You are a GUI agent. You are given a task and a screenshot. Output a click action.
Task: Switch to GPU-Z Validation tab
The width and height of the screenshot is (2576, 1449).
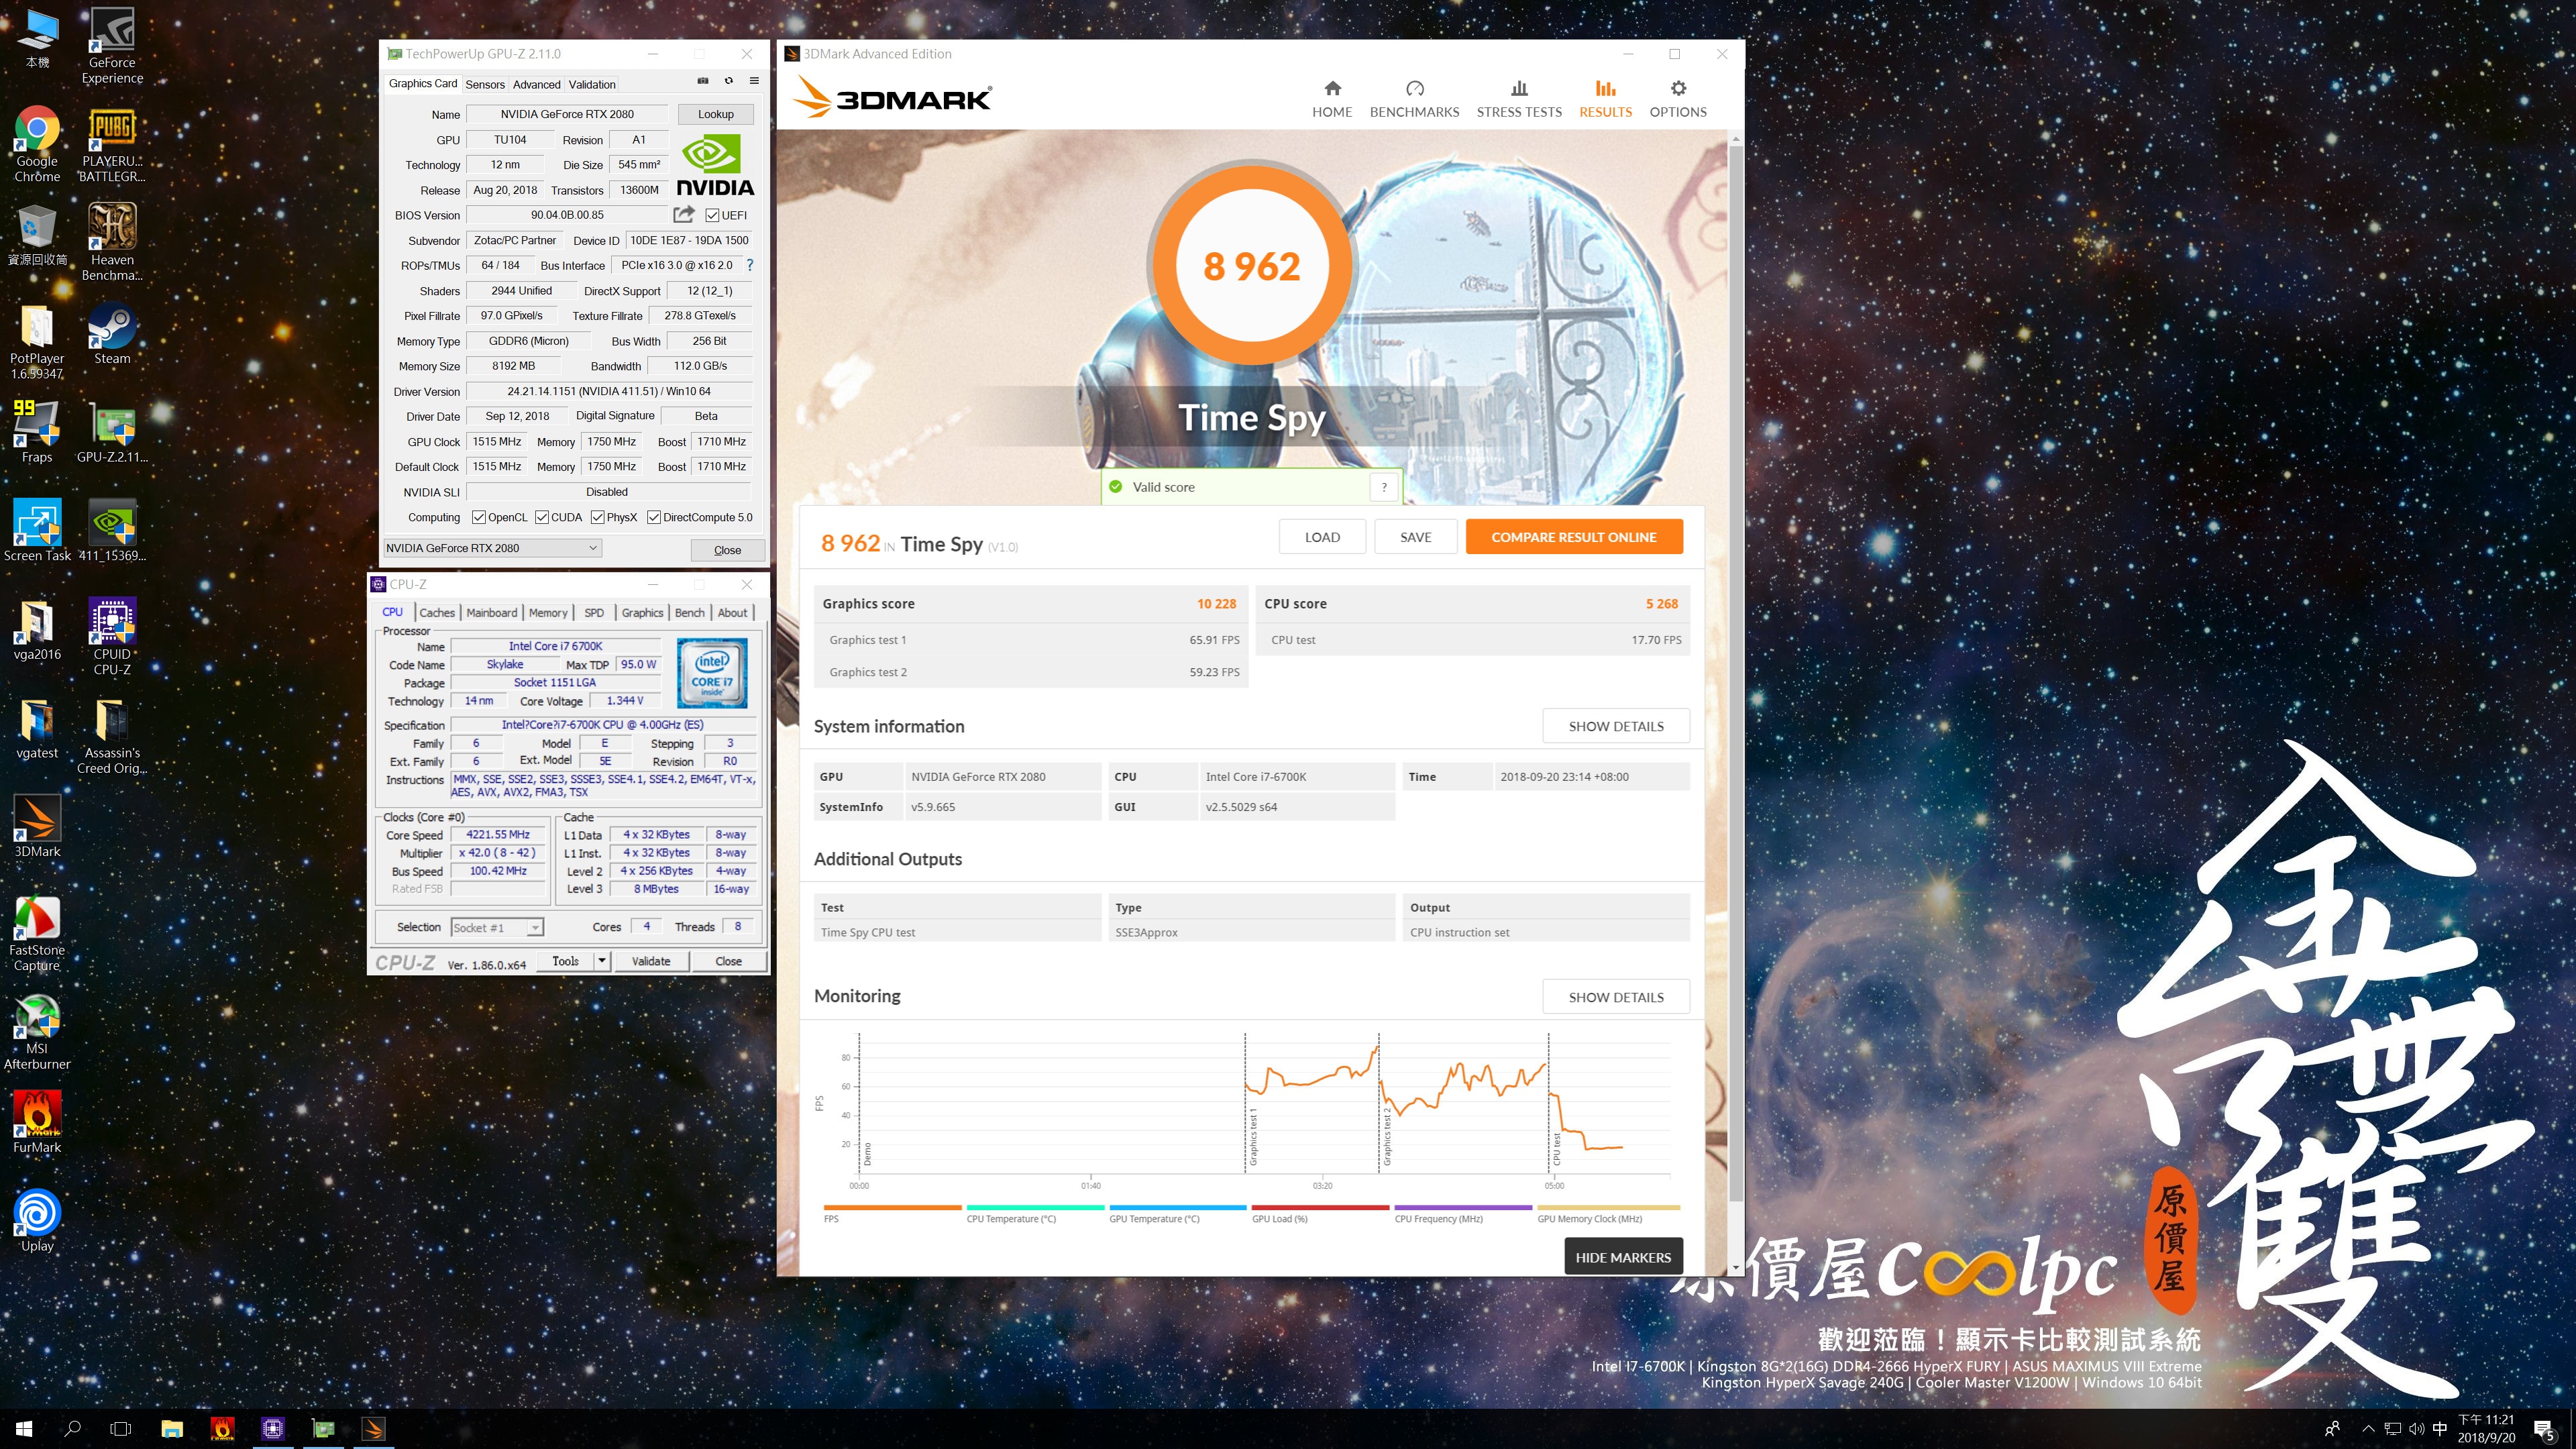(592, 84)
